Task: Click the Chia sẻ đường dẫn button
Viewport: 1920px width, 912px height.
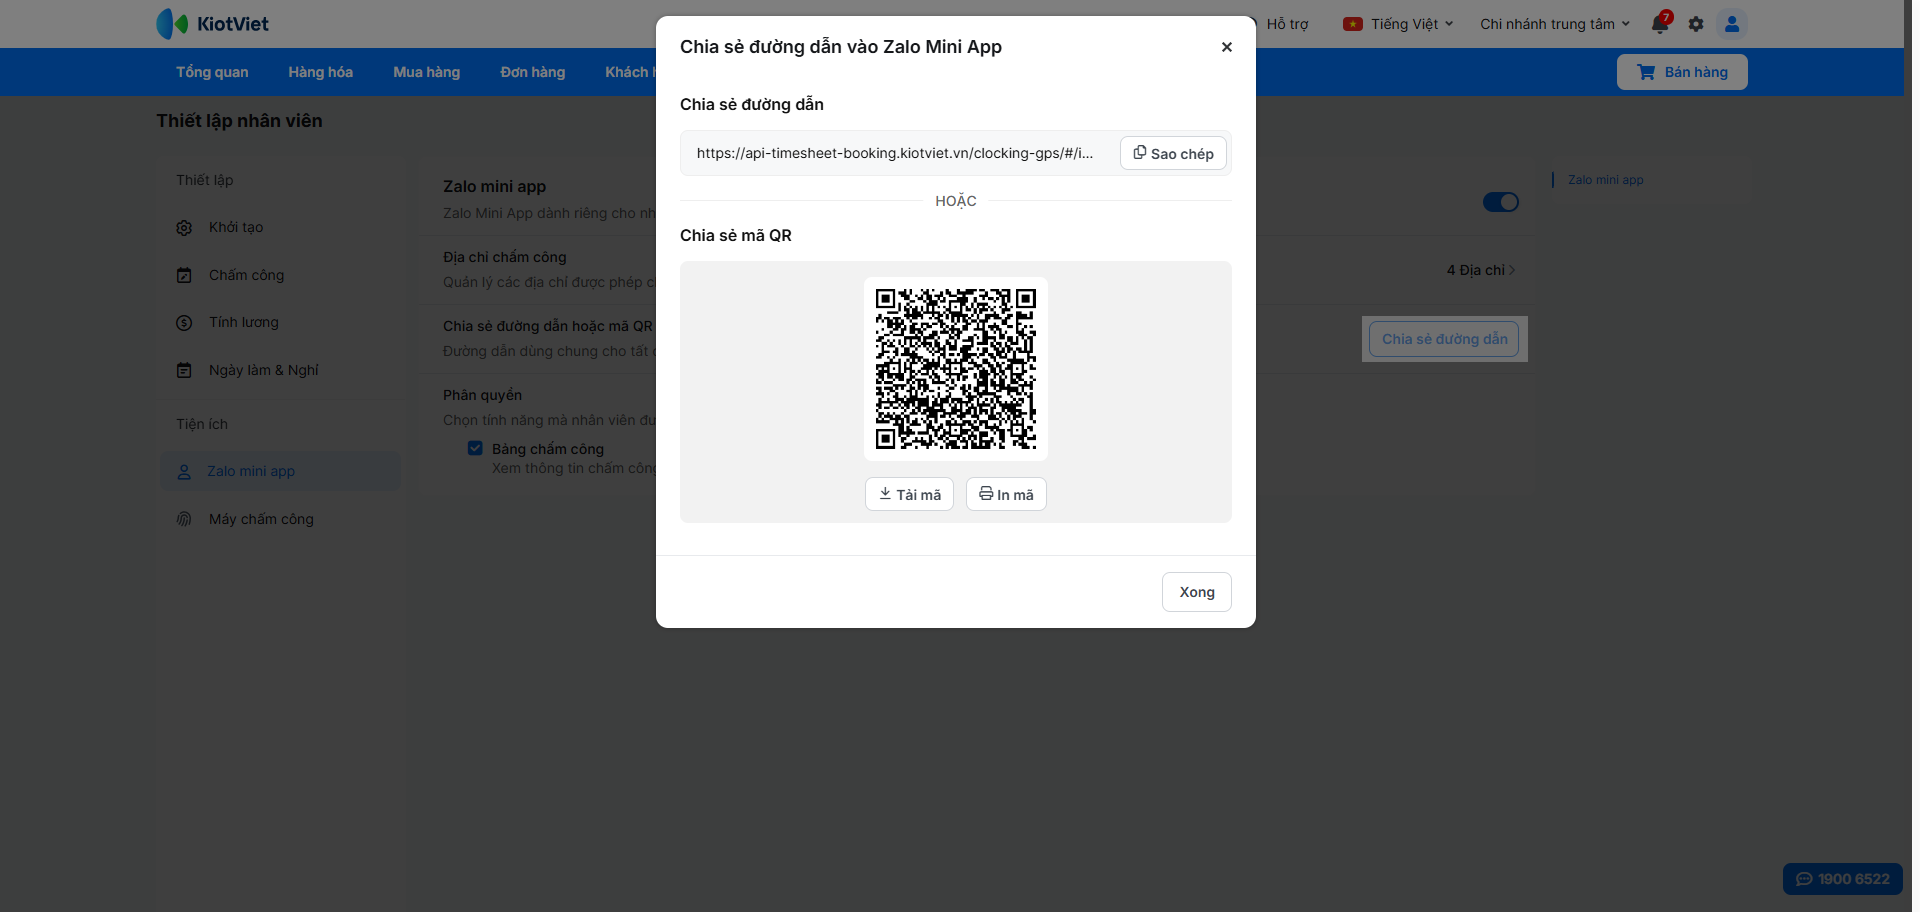Action: (x=1444, y=339)
